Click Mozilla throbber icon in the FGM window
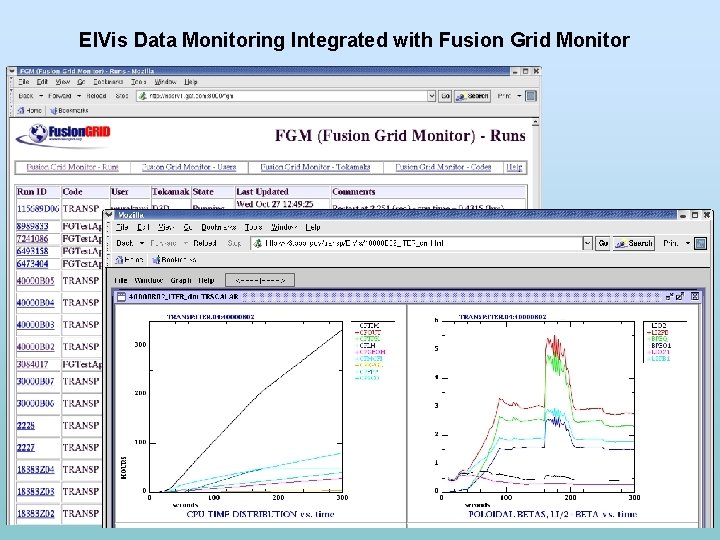Image resolution: width=720 pixels, height=540 pixels. [x=531, y=96]
